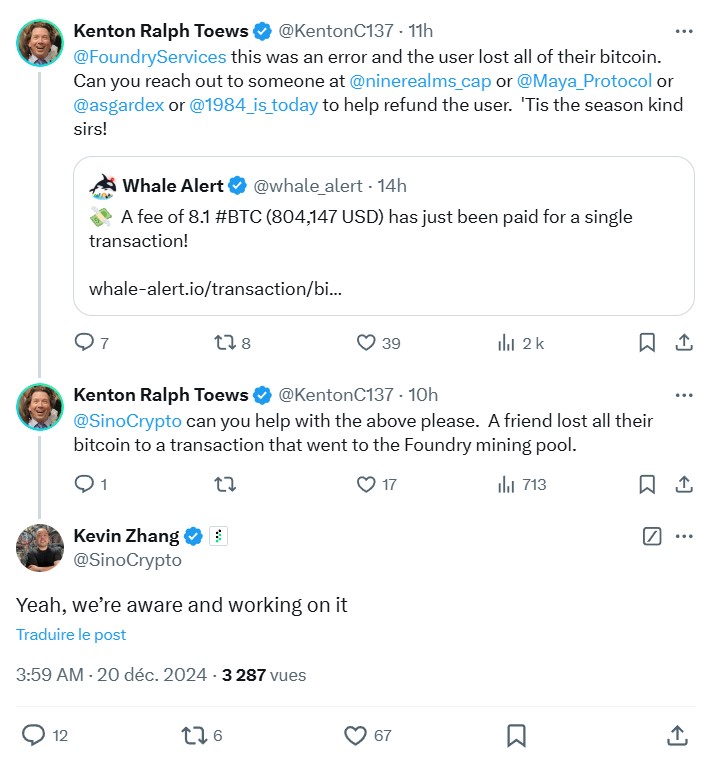This screenshot has height=763, width=712.
Task: Open the @Maya_Protocol mention
Action: click(x=584, y=81)
